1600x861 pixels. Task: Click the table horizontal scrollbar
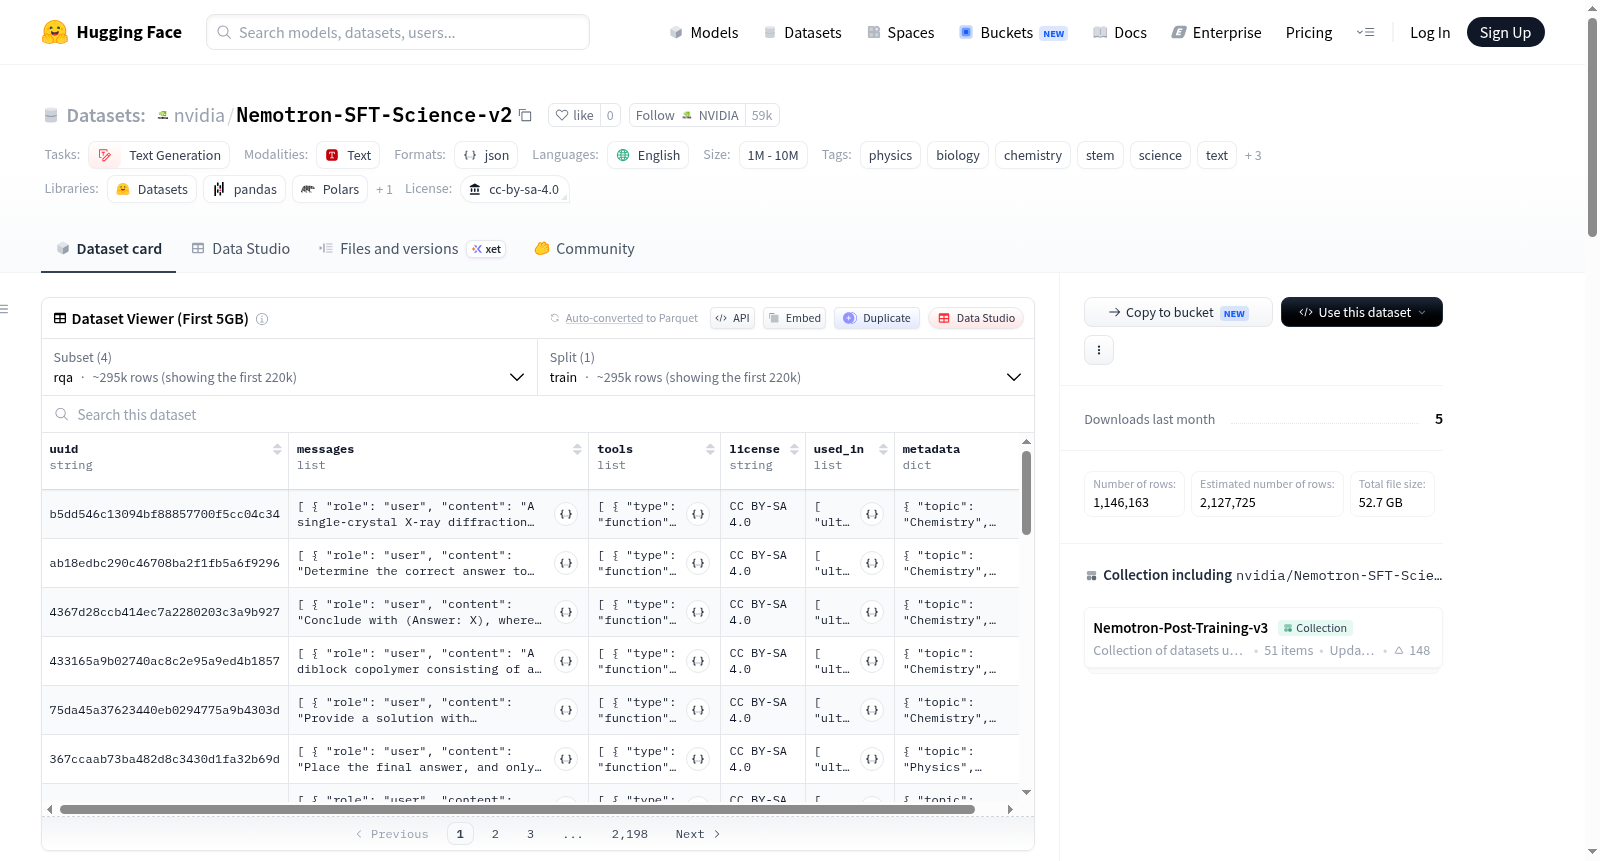point(517,809)
